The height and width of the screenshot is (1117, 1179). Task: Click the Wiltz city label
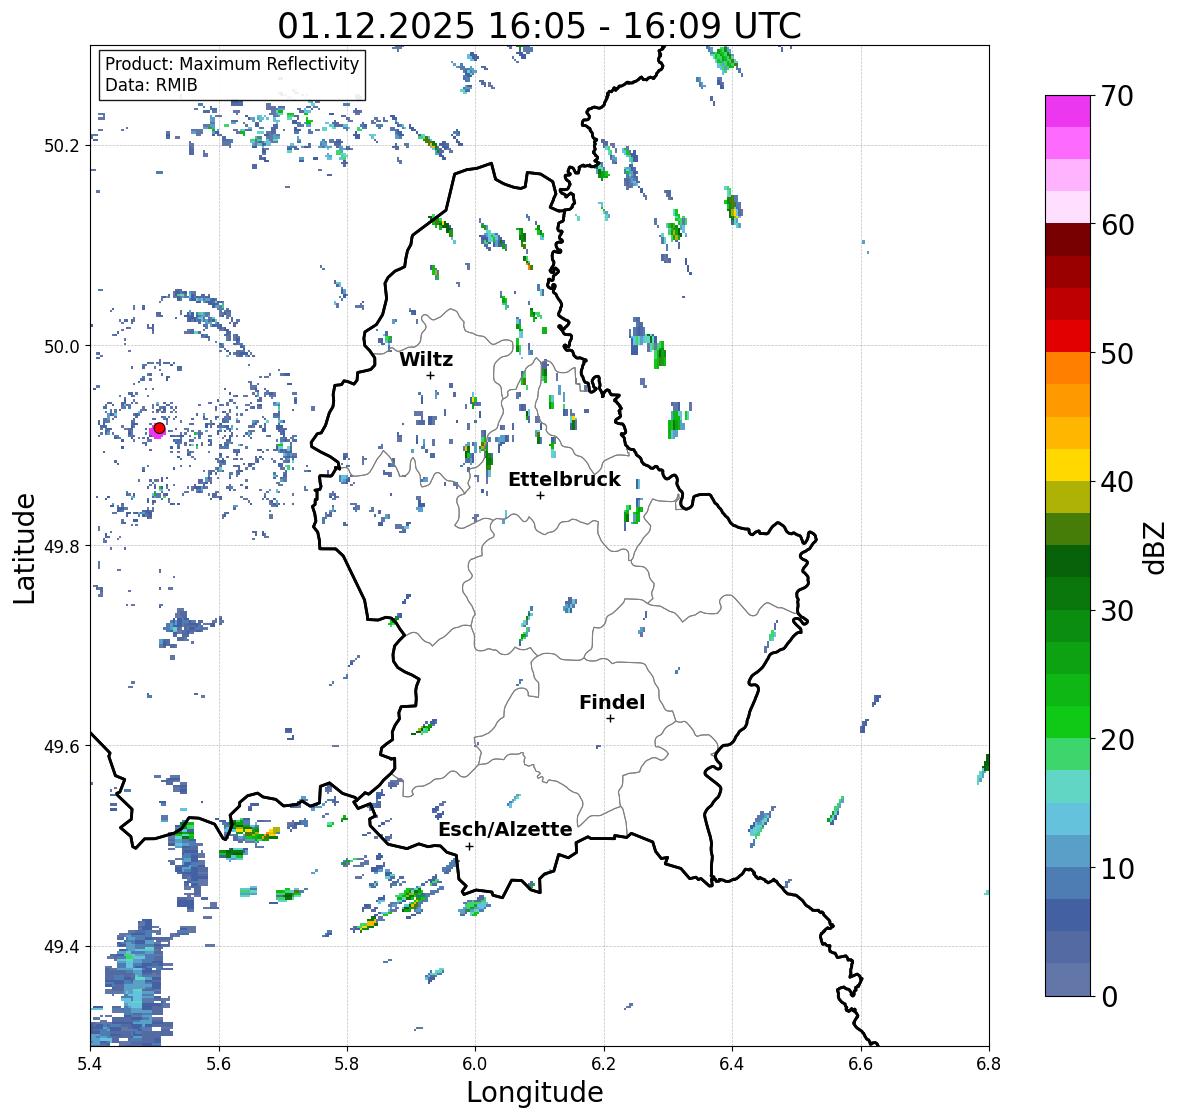tap(426, 359)
